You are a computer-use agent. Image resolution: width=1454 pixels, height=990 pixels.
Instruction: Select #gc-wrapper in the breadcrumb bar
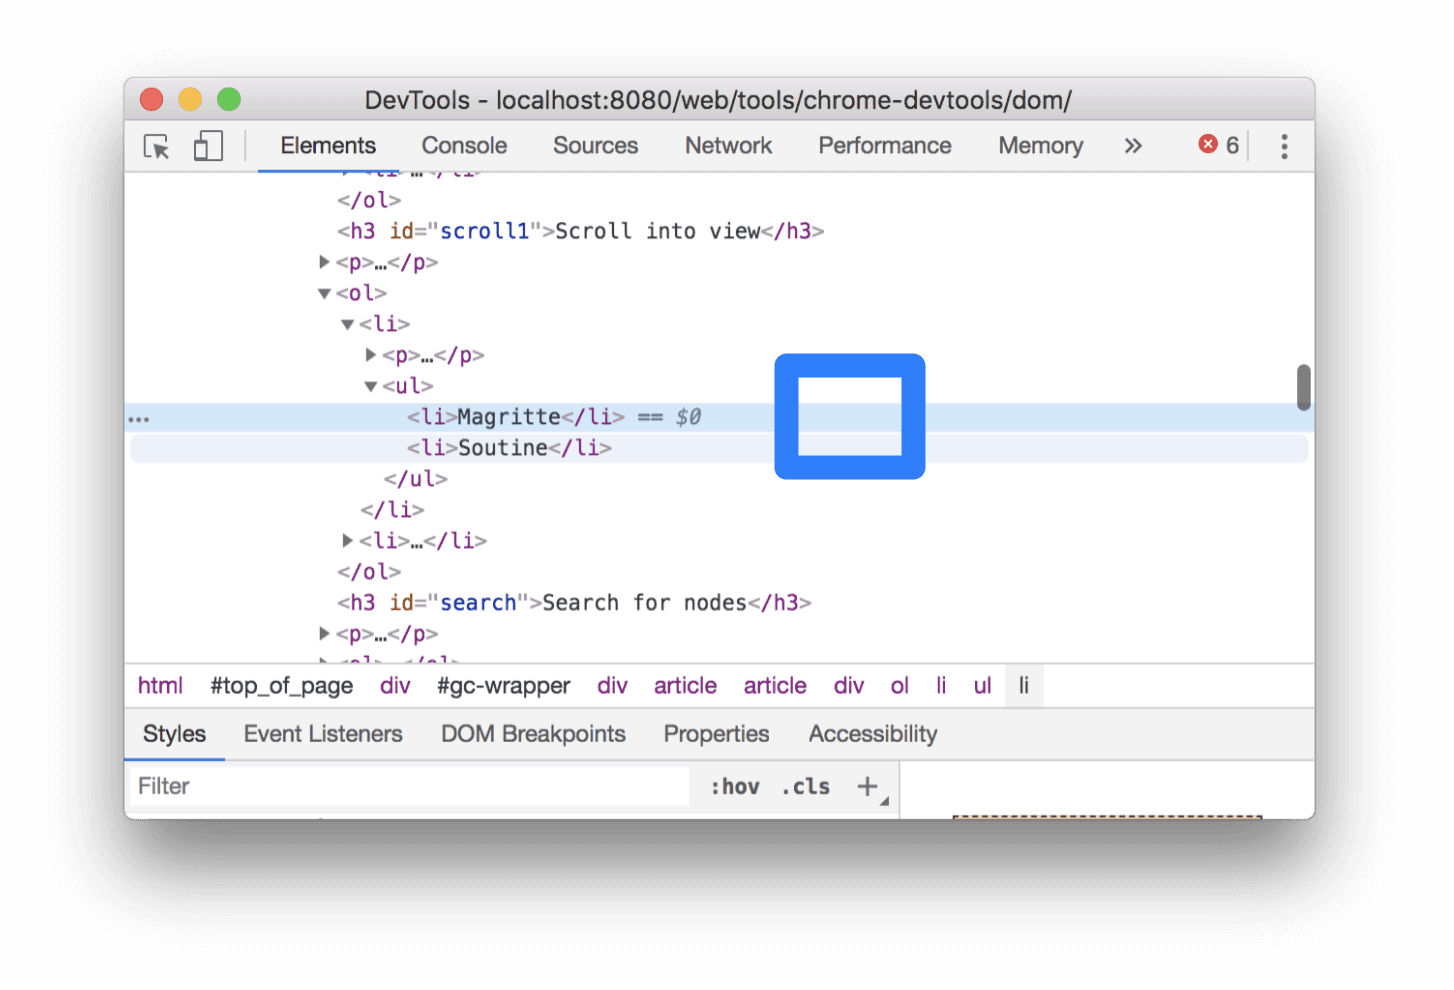[503, 686]
